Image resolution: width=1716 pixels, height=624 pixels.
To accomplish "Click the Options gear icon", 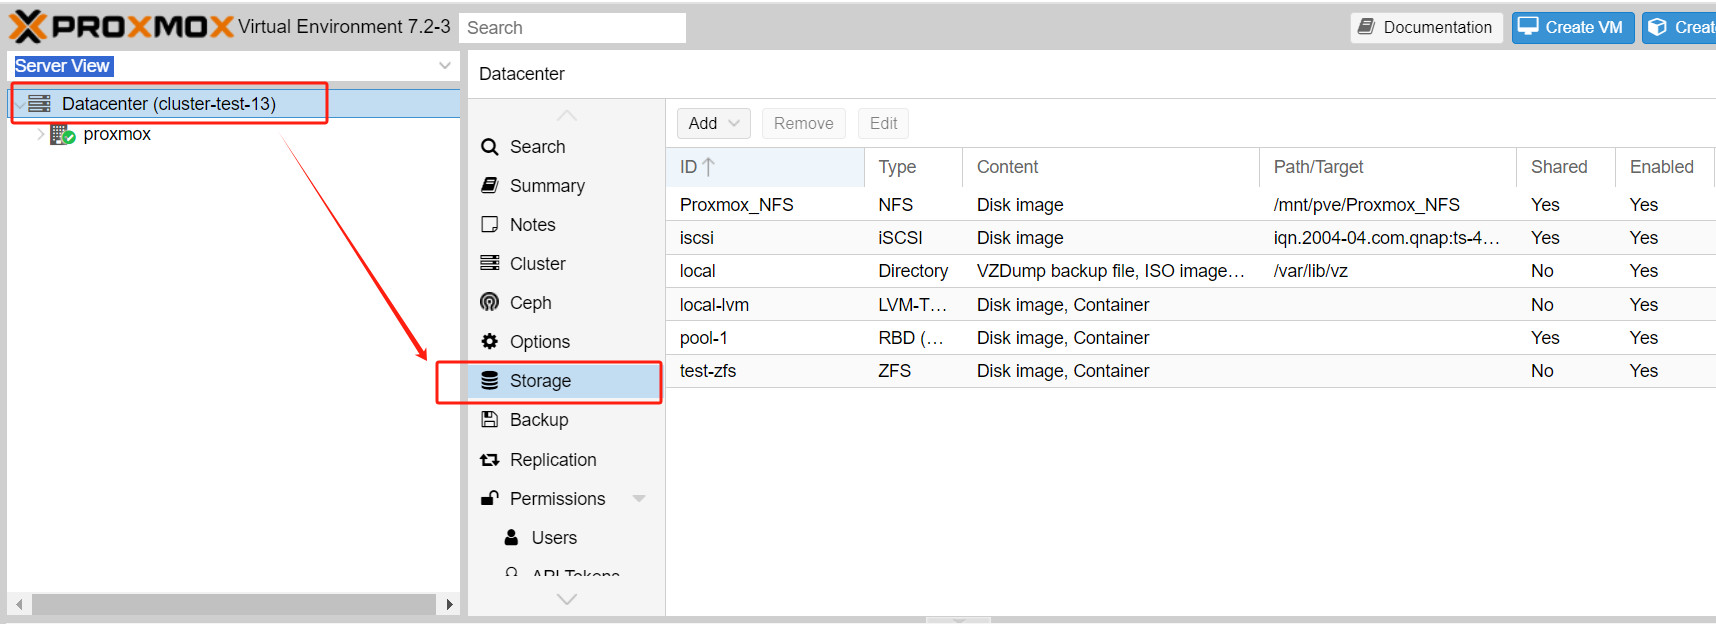I will tap(489, 341).
